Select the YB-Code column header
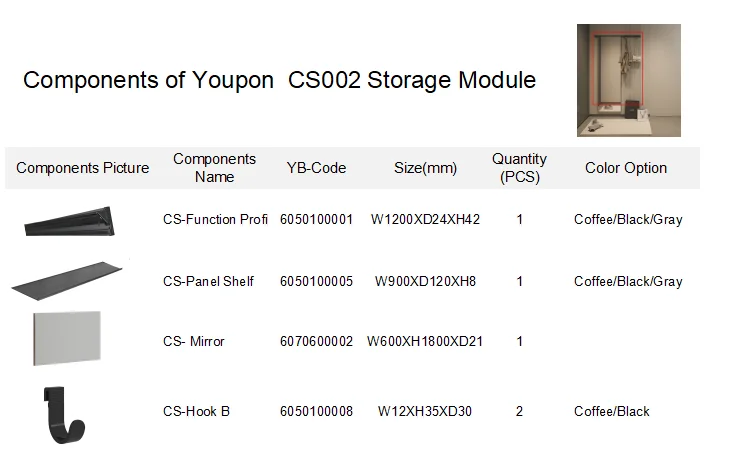This screenshot has width=750, height=465. (x=316, y=168)
